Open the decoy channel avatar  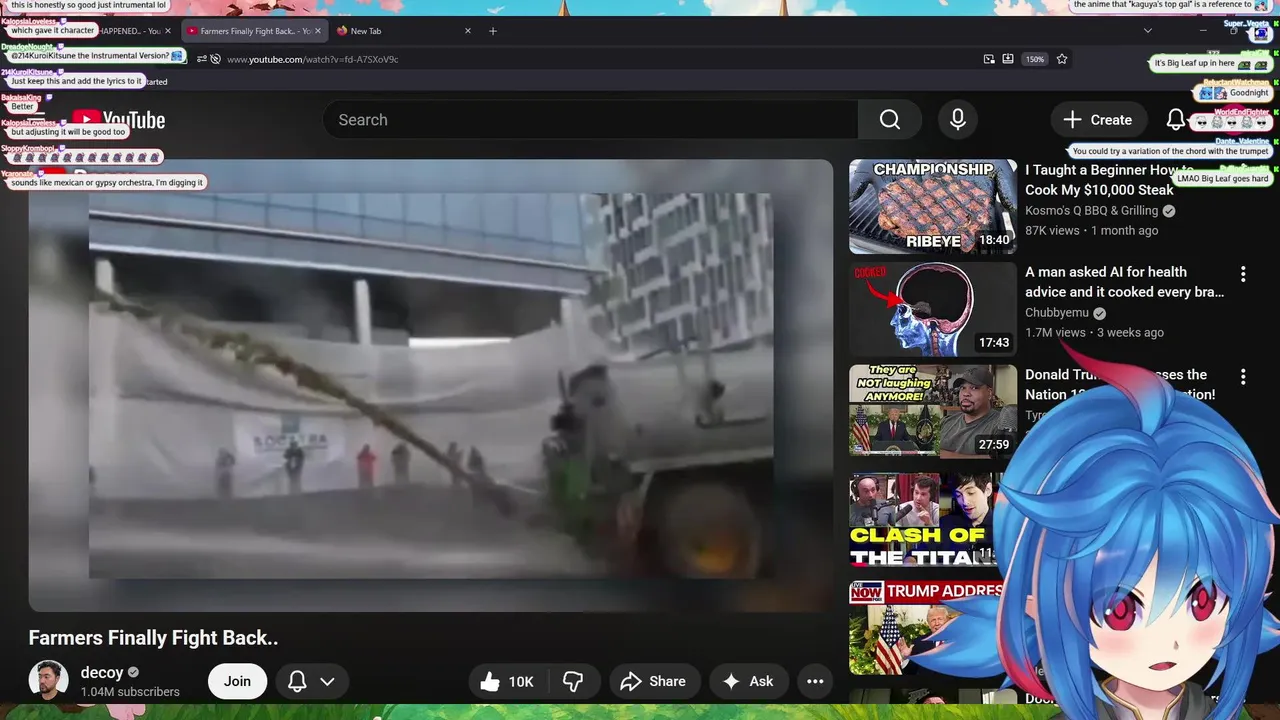(x=48, y=680)
